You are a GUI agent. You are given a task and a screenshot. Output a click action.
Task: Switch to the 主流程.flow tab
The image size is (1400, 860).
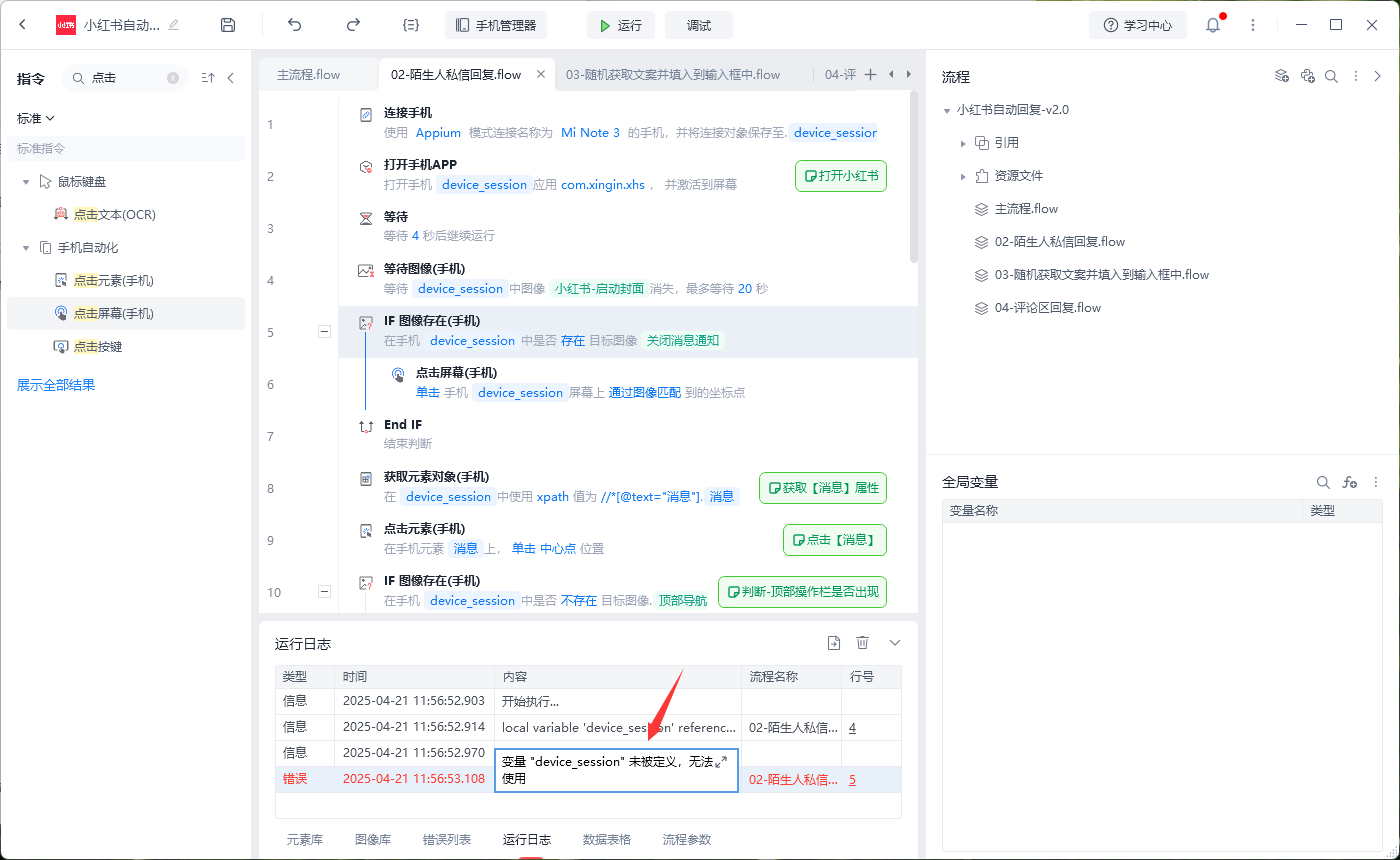coord(308,75)
